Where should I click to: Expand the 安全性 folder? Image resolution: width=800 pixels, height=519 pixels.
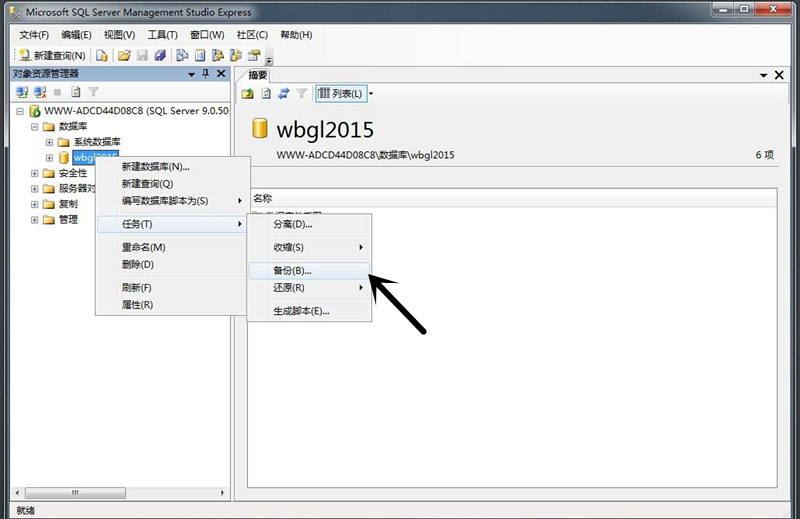[34, 174]
